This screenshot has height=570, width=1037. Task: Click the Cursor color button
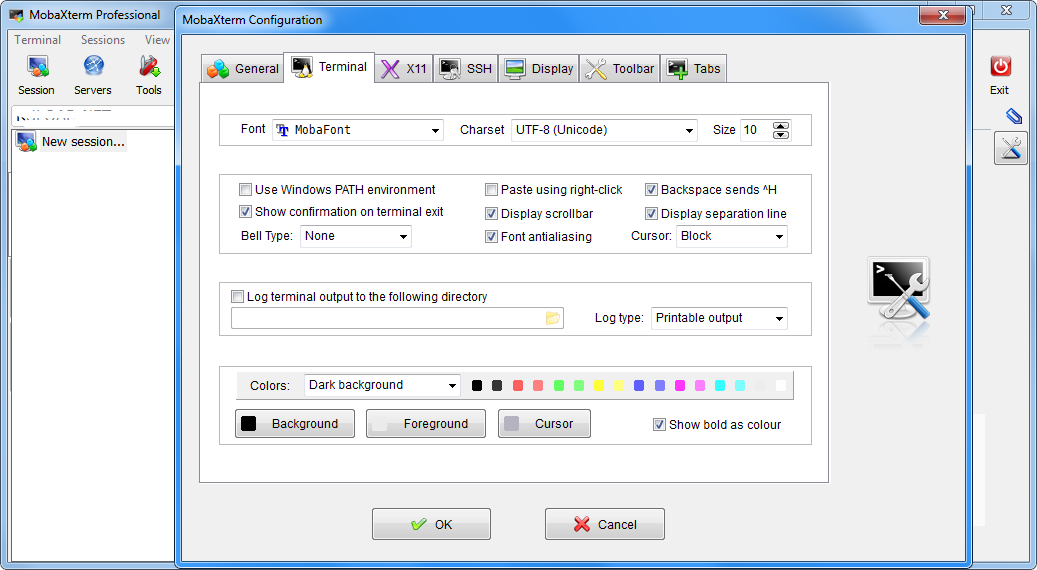click(544, 424)
